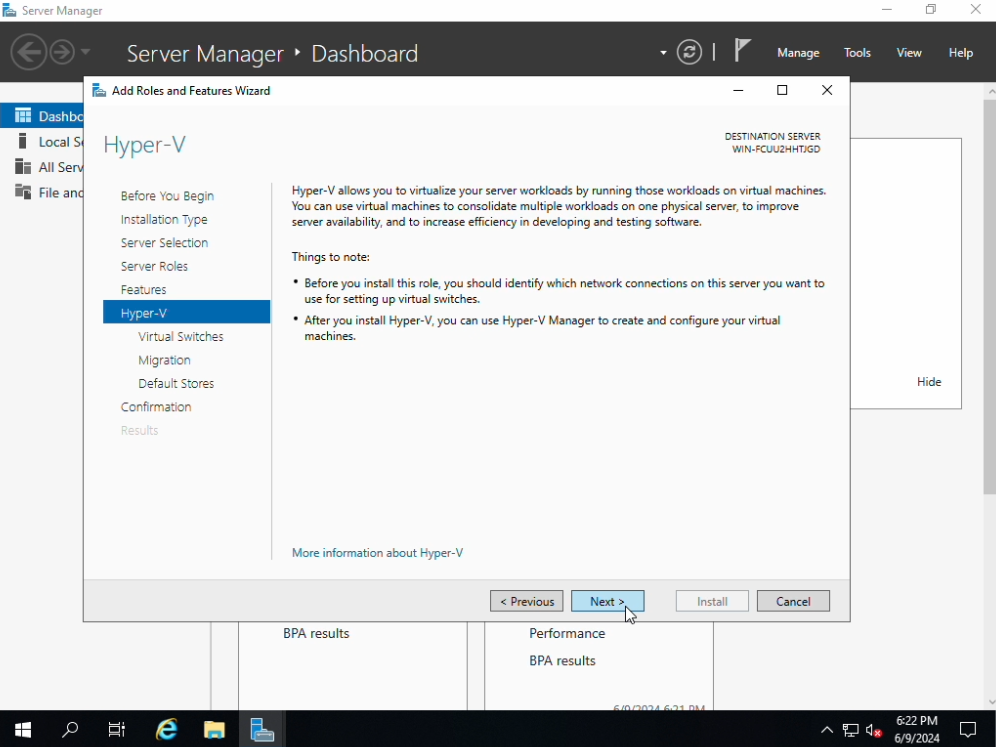The width and height of the screenshot is (996, 747).
Task: Expand the navigation history dropdown arrow
Action: pyautogui.click(x=86, y=52)
